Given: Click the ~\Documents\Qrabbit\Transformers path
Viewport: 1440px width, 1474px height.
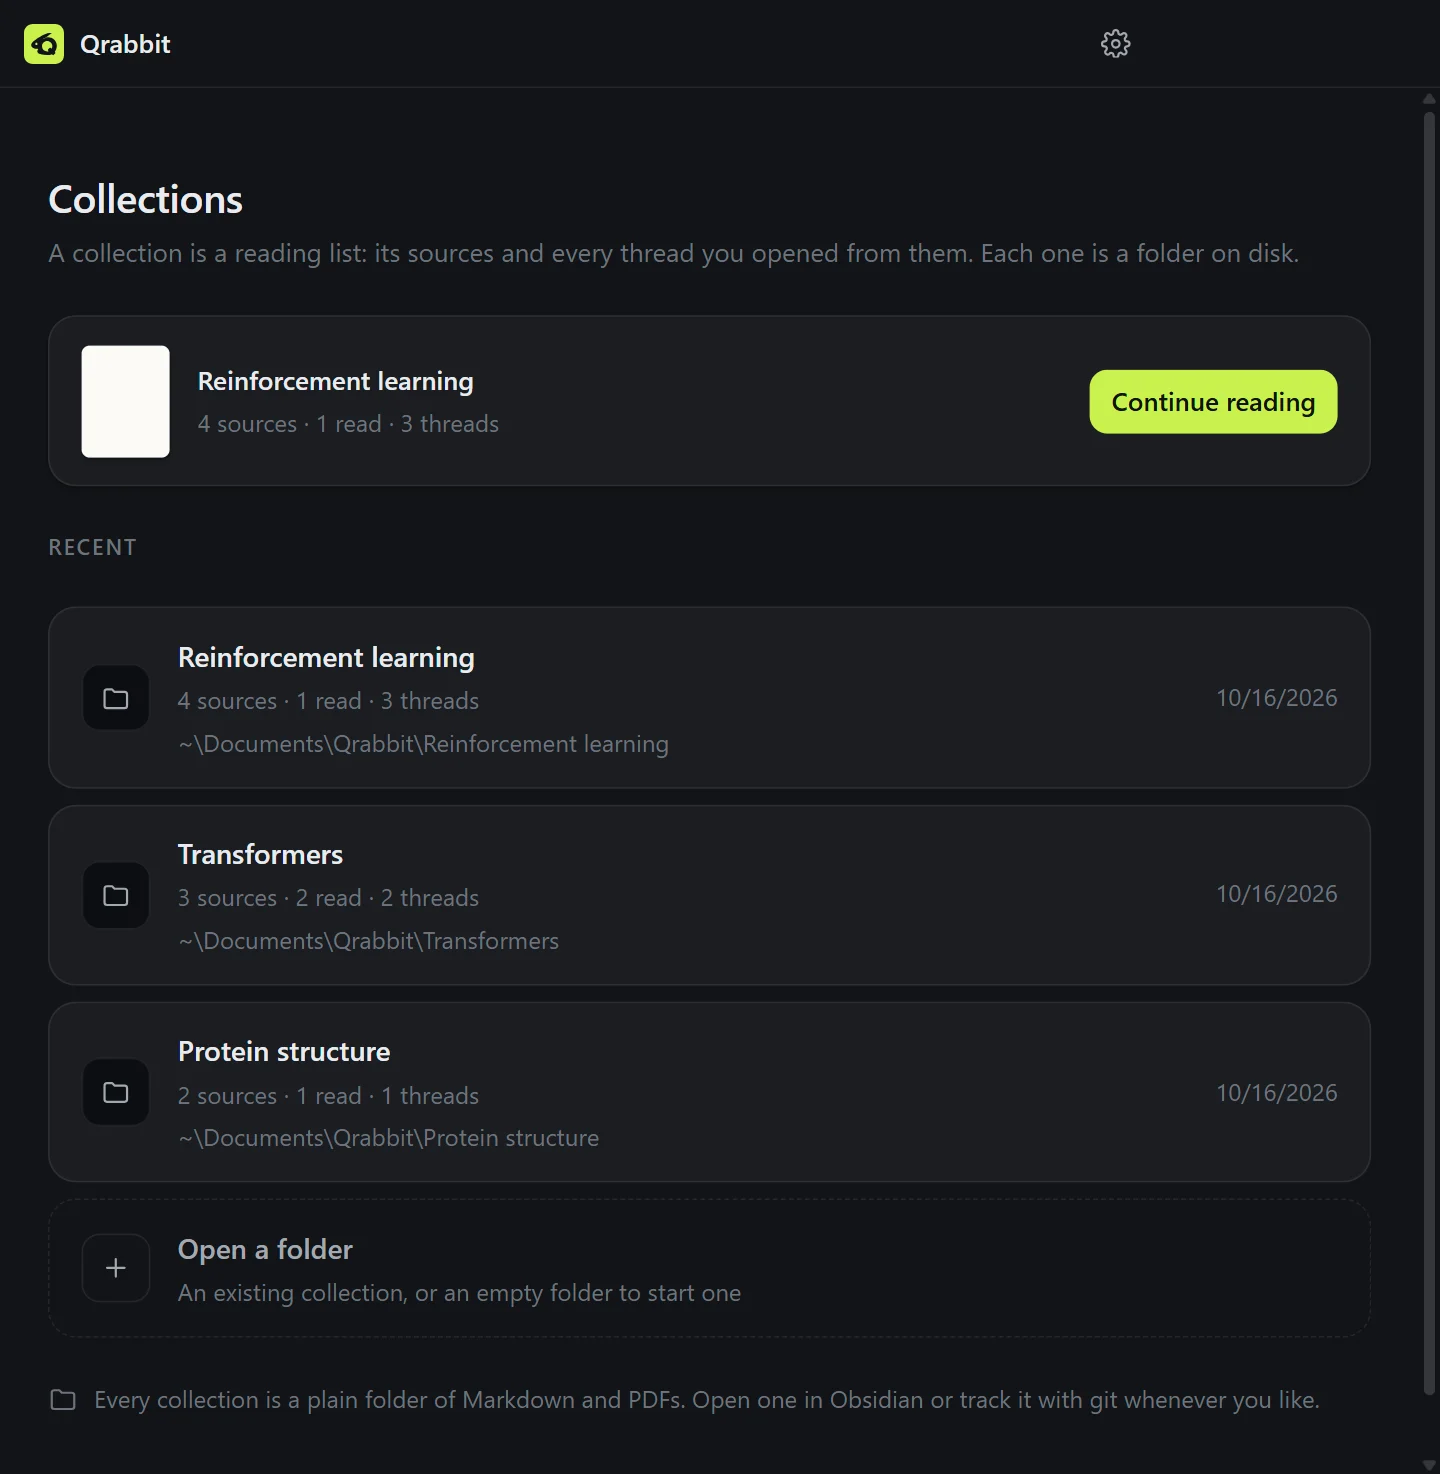Looking at the screenshot, I should (368, 941).
